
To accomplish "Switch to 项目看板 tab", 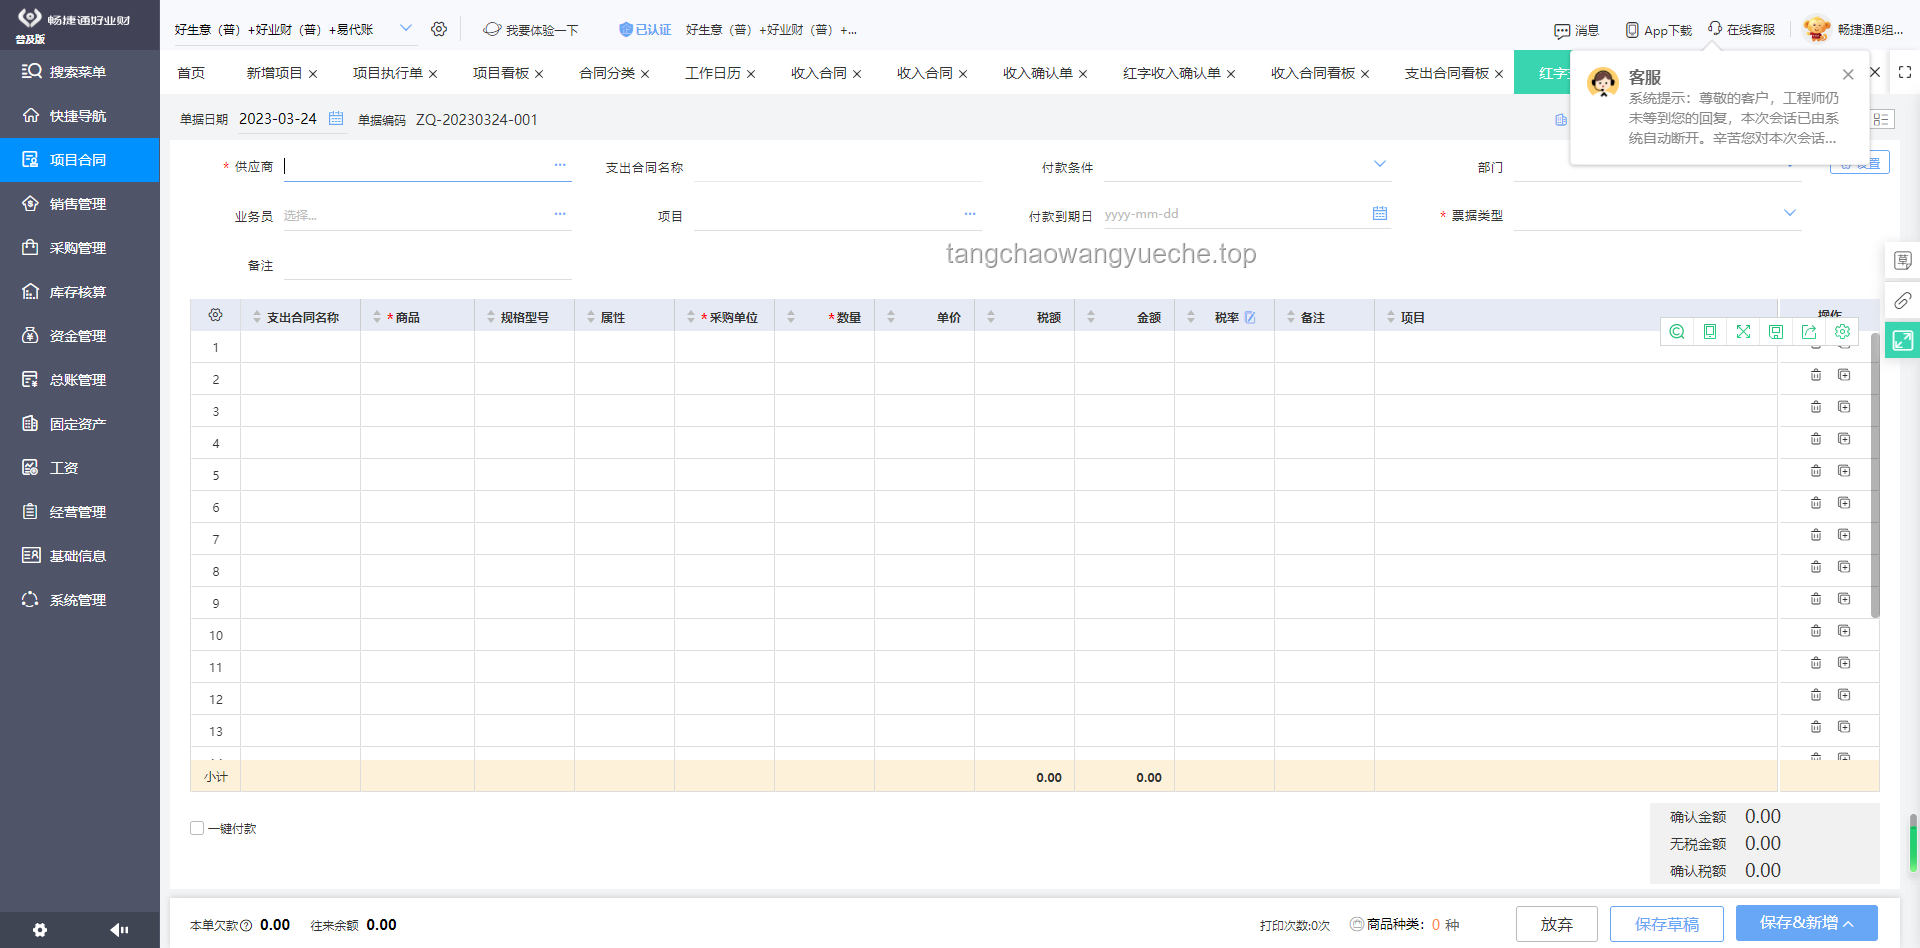I will [x=501, y=73].
